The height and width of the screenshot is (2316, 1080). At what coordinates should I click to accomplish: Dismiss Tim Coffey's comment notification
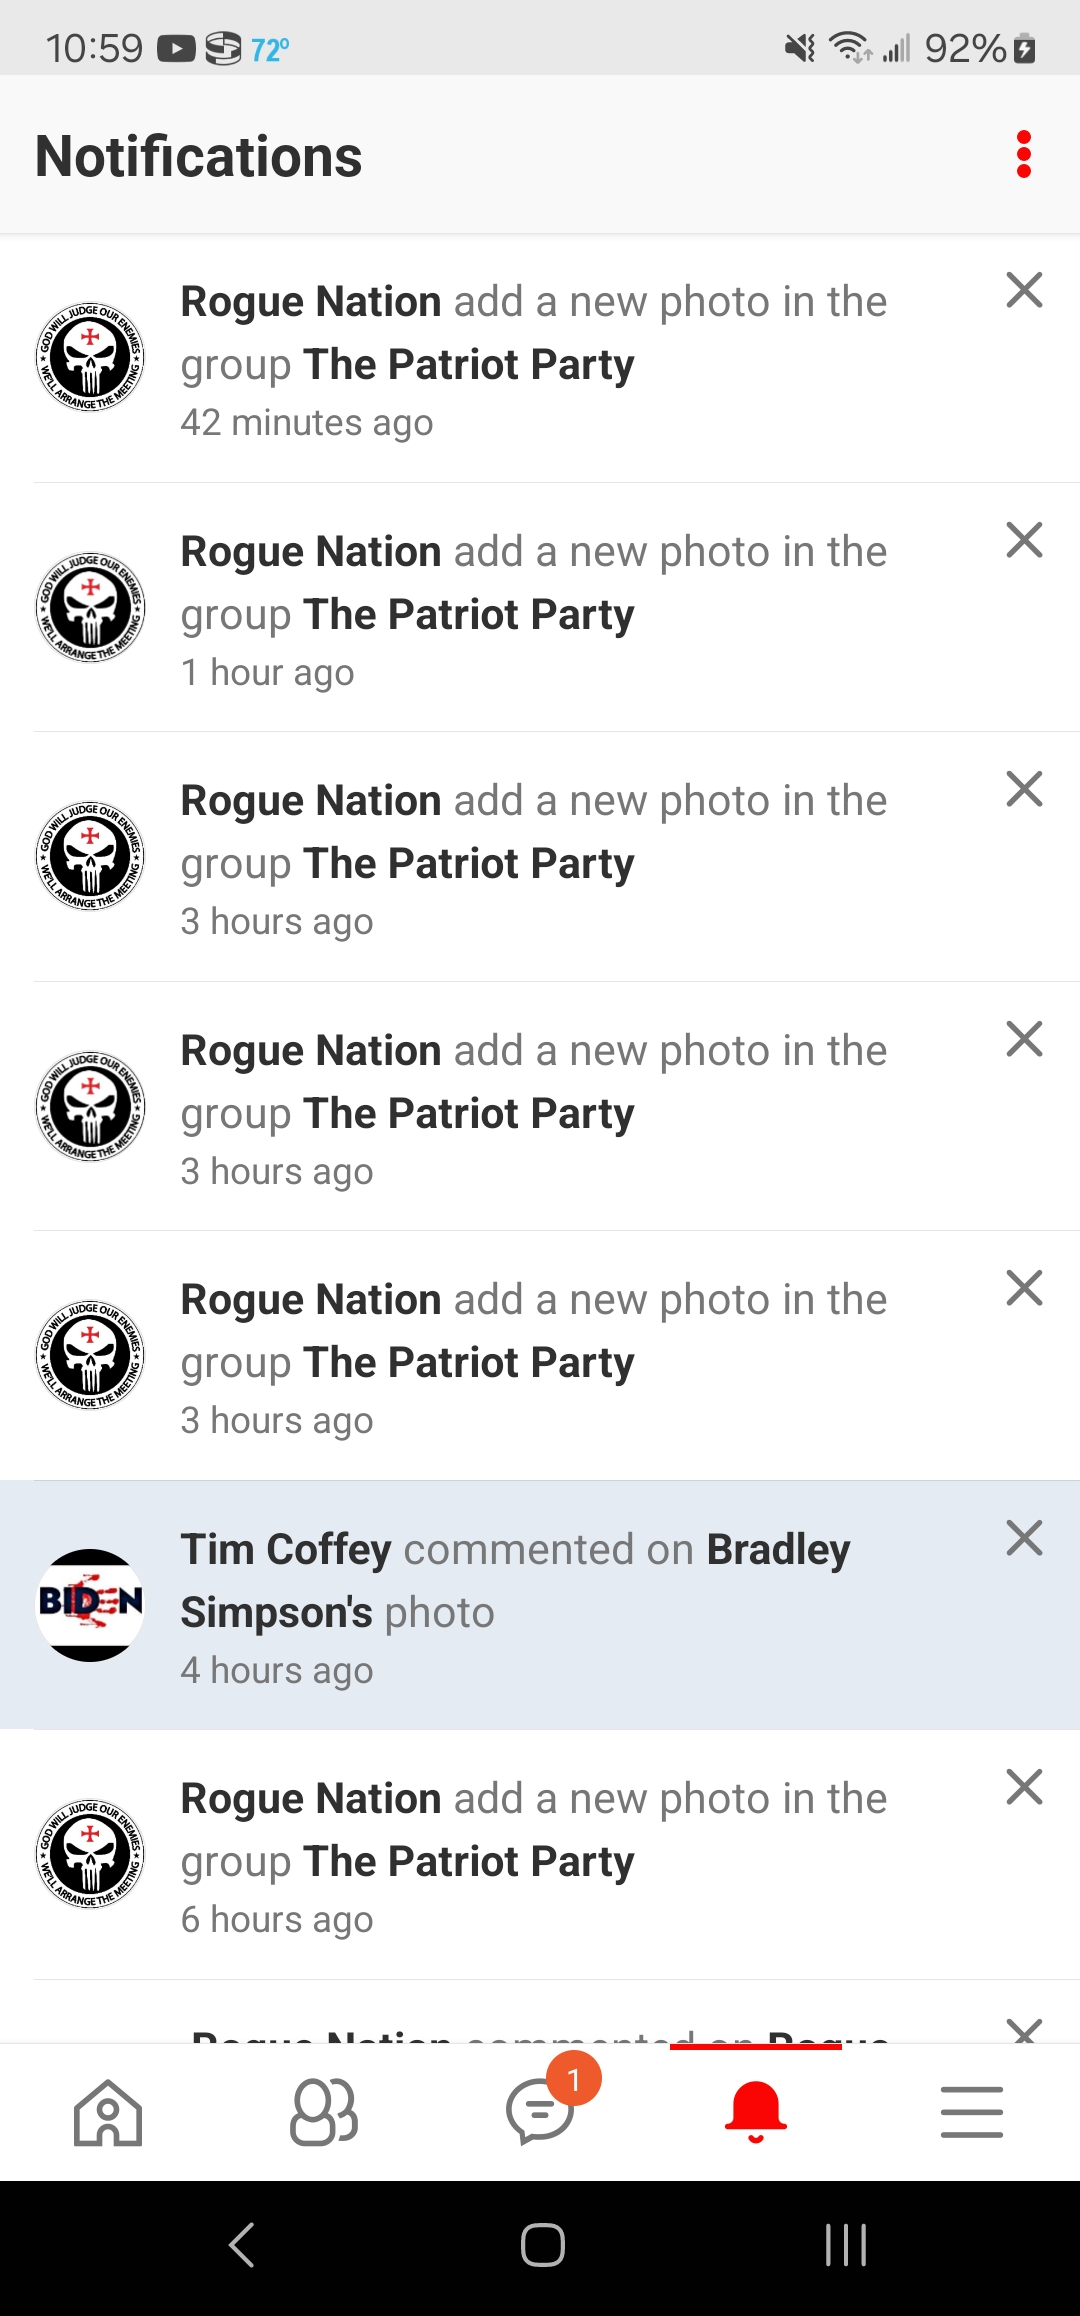(1024, 1538)
